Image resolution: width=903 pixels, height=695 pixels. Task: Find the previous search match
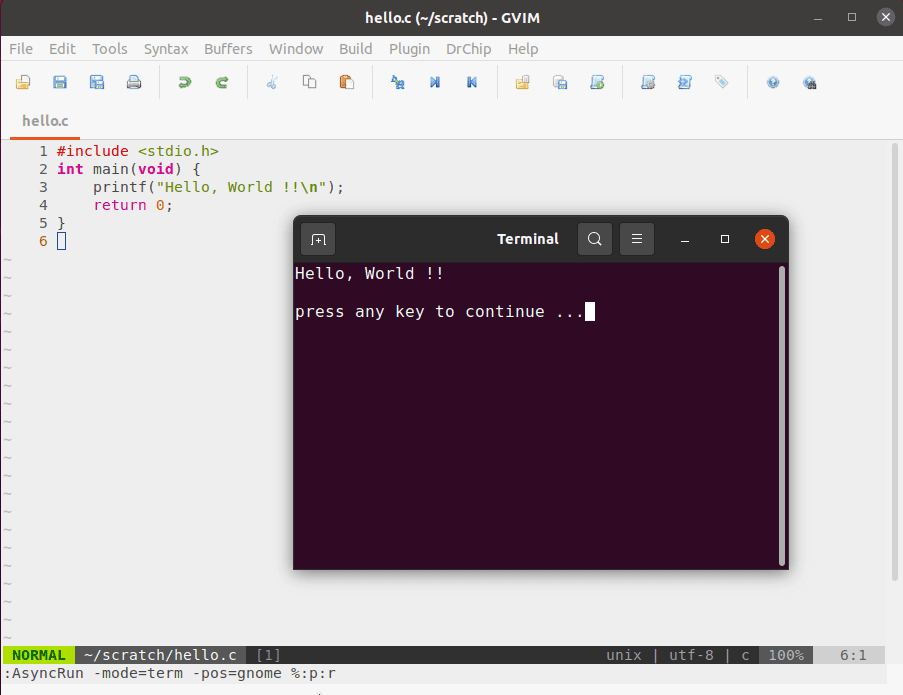click(x=471, y=82)
